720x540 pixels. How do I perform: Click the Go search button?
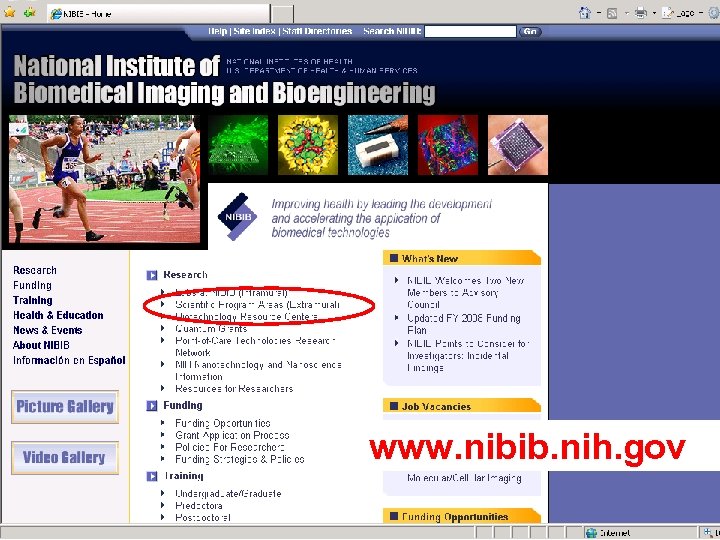click(x=530, y=32)
